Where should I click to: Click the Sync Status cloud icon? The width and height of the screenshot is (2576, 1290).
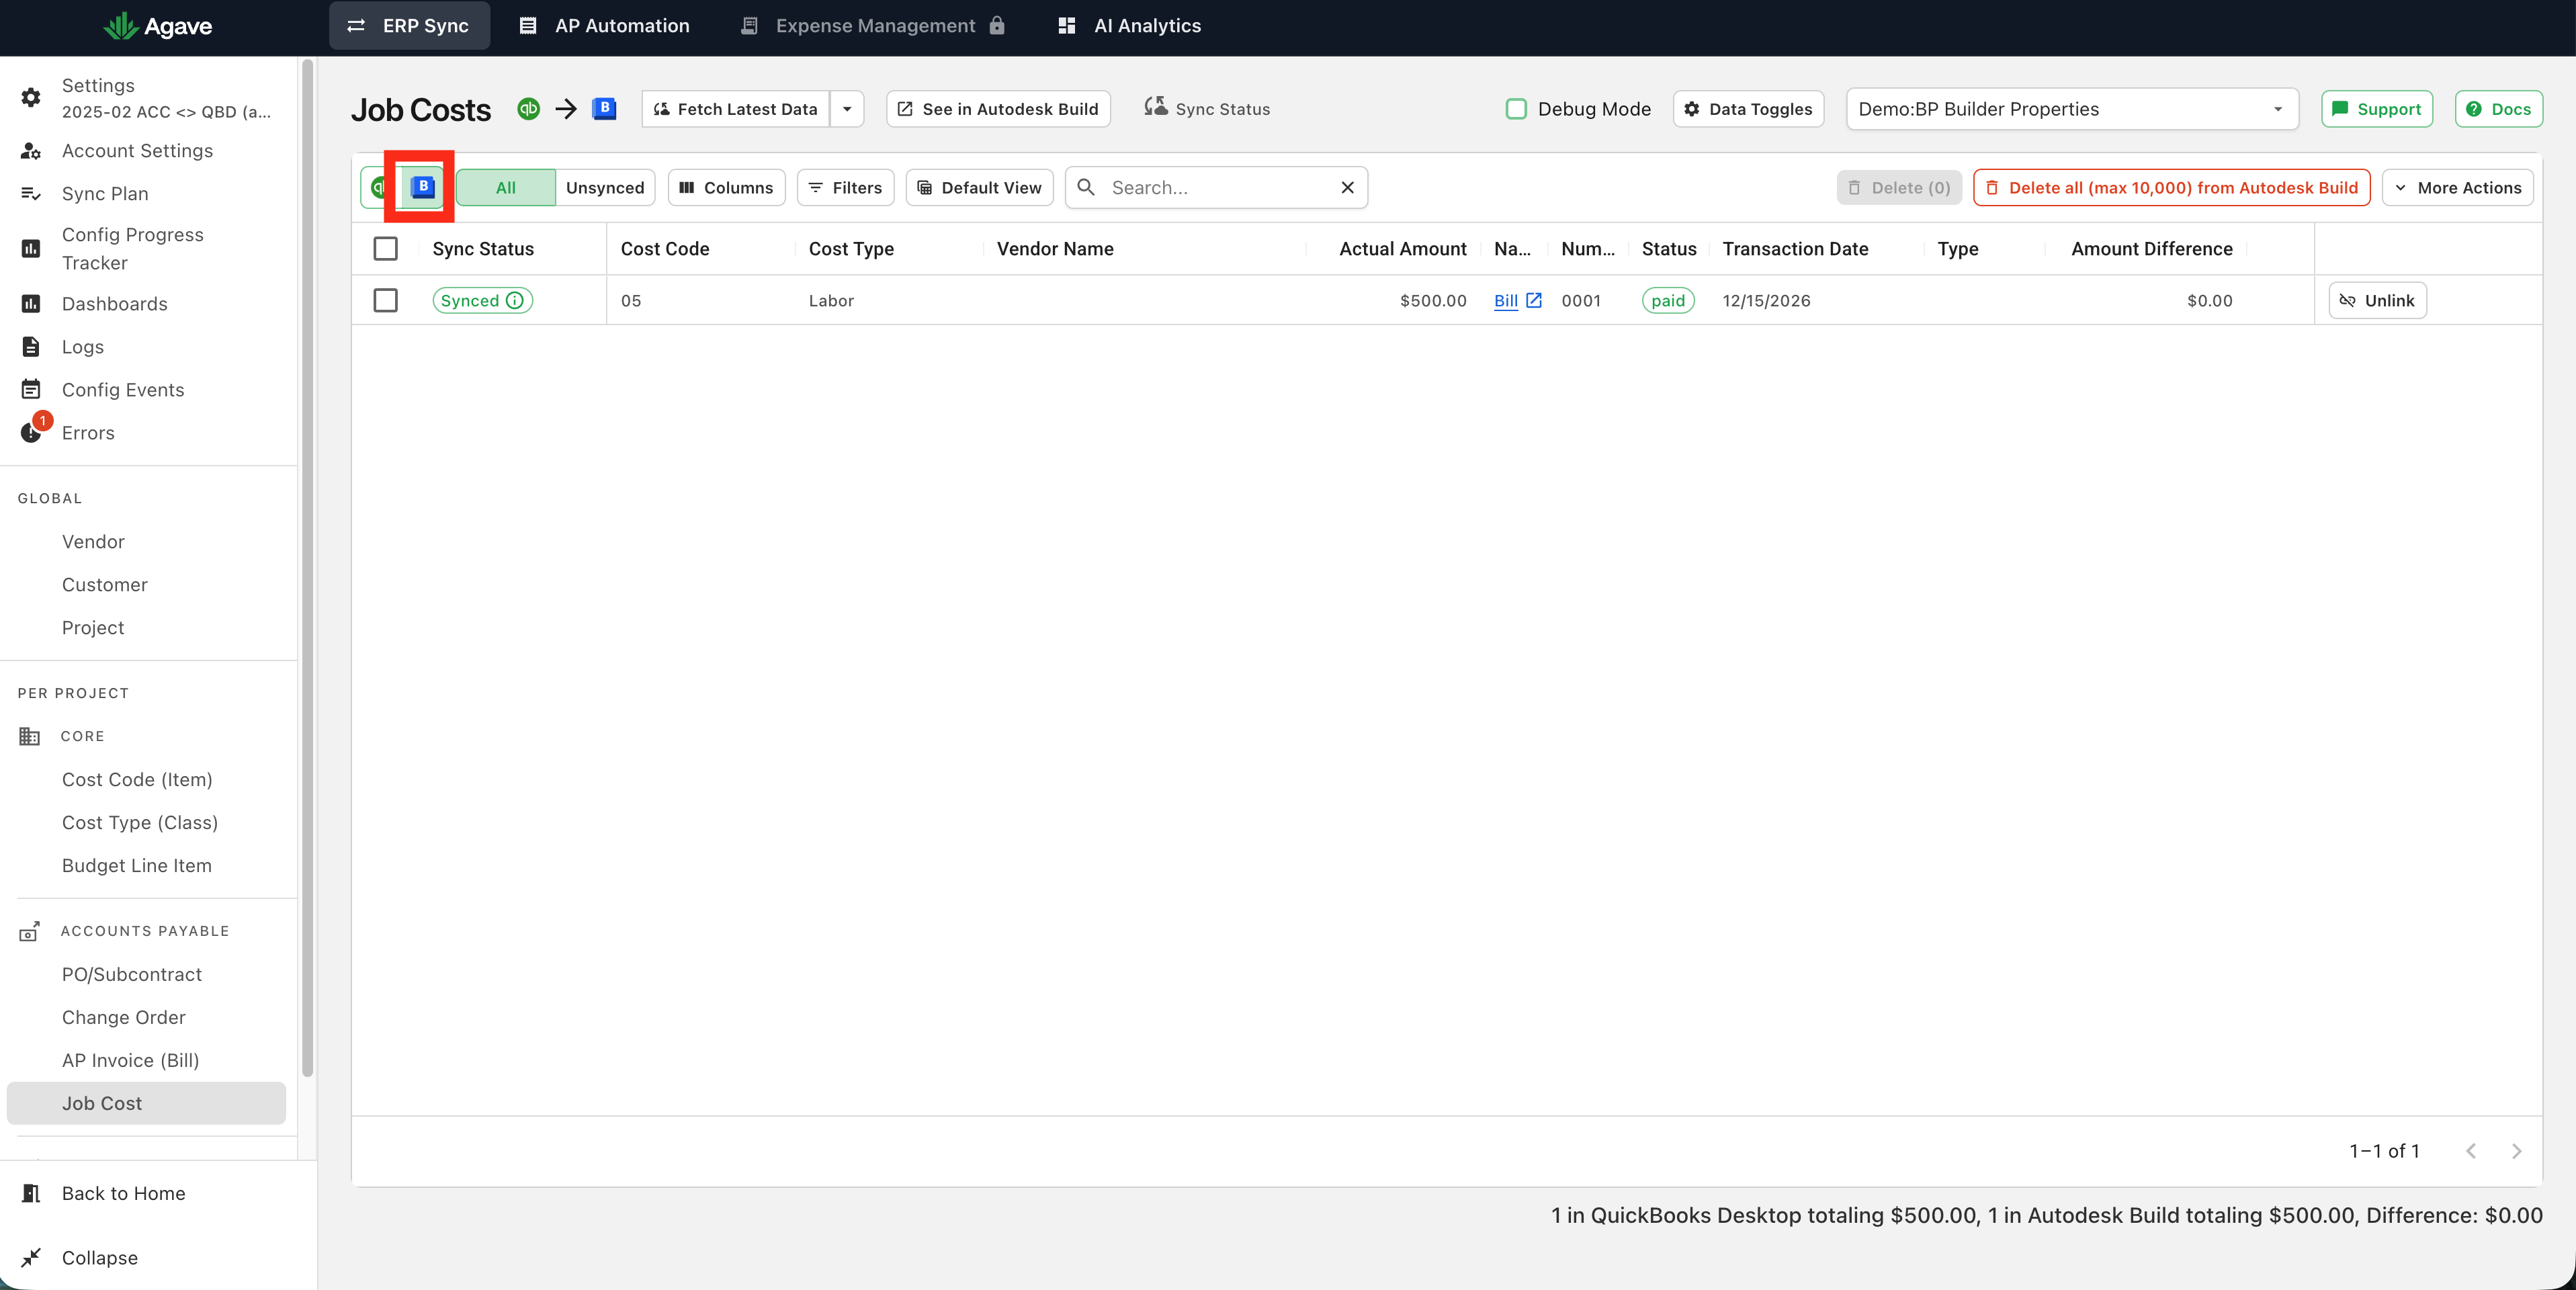pos(1155,106)
